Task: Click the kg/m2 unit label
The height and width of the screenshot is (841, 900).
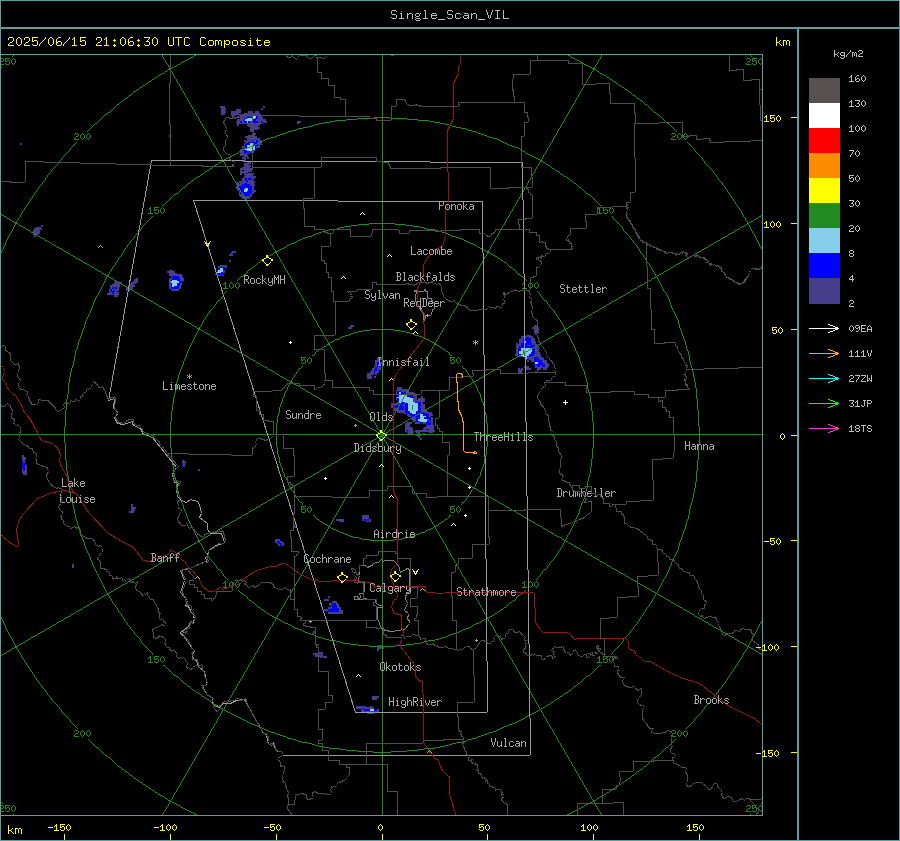Action: 848,54
